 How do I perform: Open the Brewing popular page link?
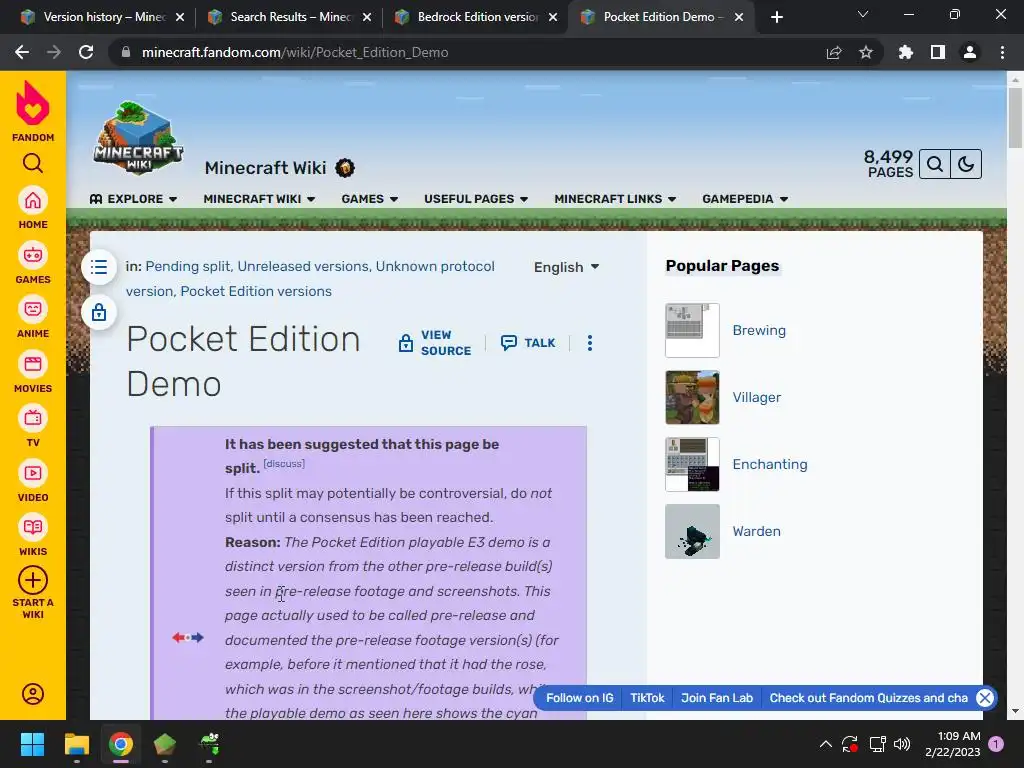click(x=759, y=330)
